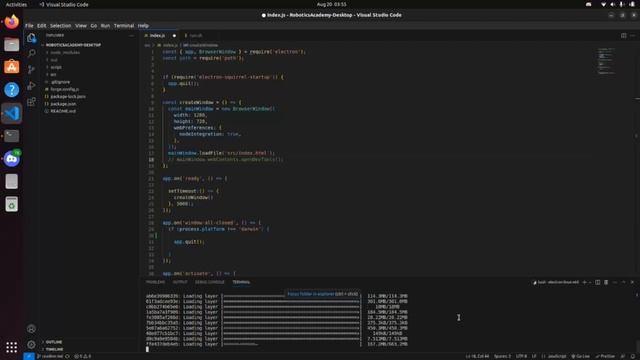
Task: Split the editor right
Action: point(624,36)
